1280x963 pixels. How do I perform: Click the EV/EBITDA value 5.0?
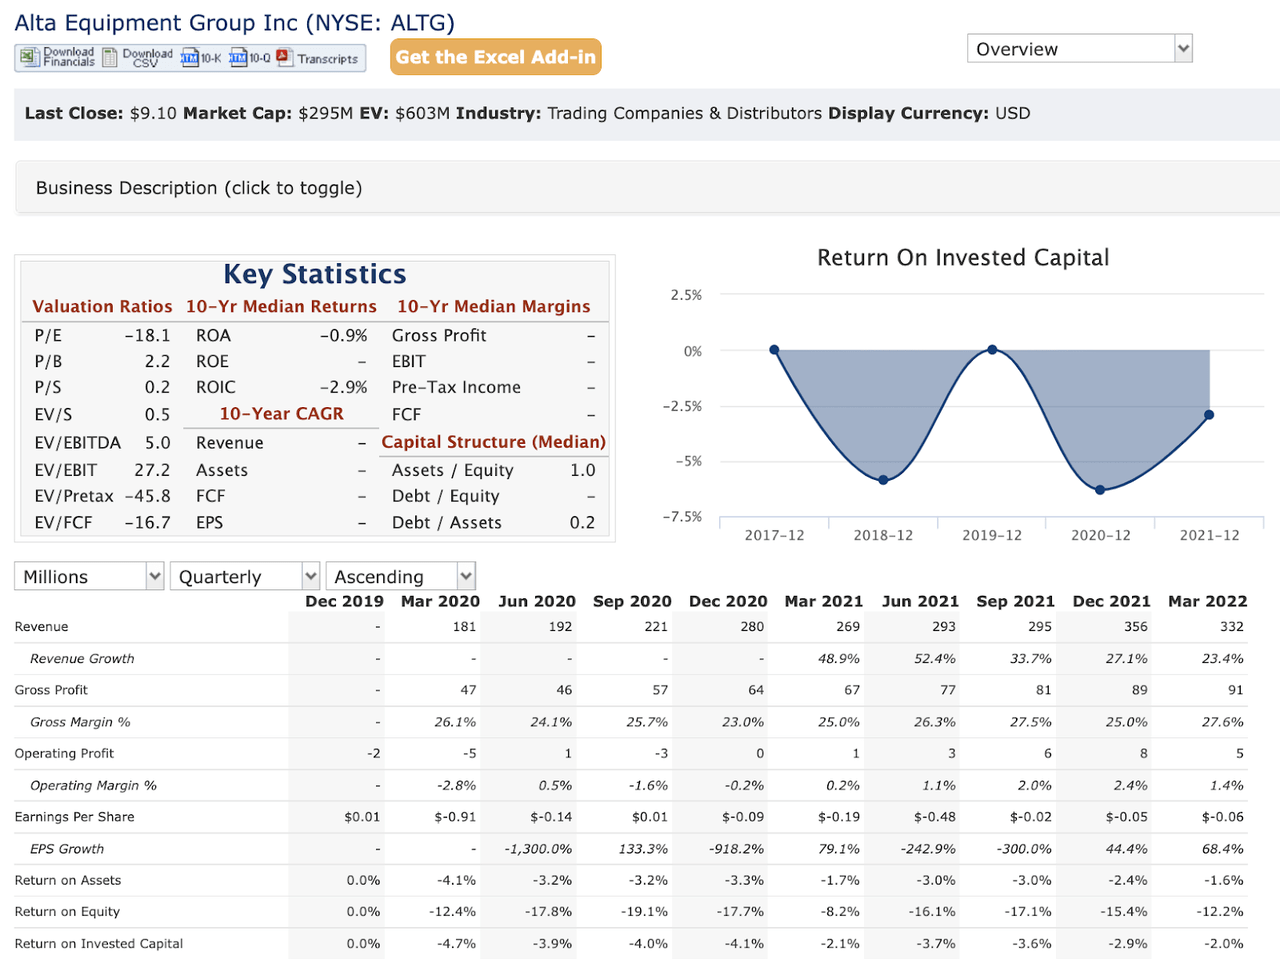tap(158, 443)
